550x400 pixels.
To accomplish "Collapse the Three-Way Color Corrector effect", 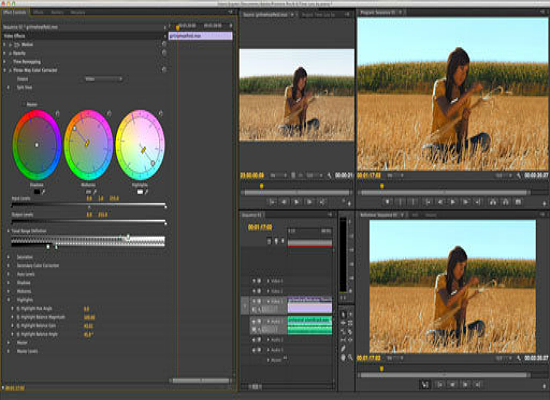I will 5,70.
